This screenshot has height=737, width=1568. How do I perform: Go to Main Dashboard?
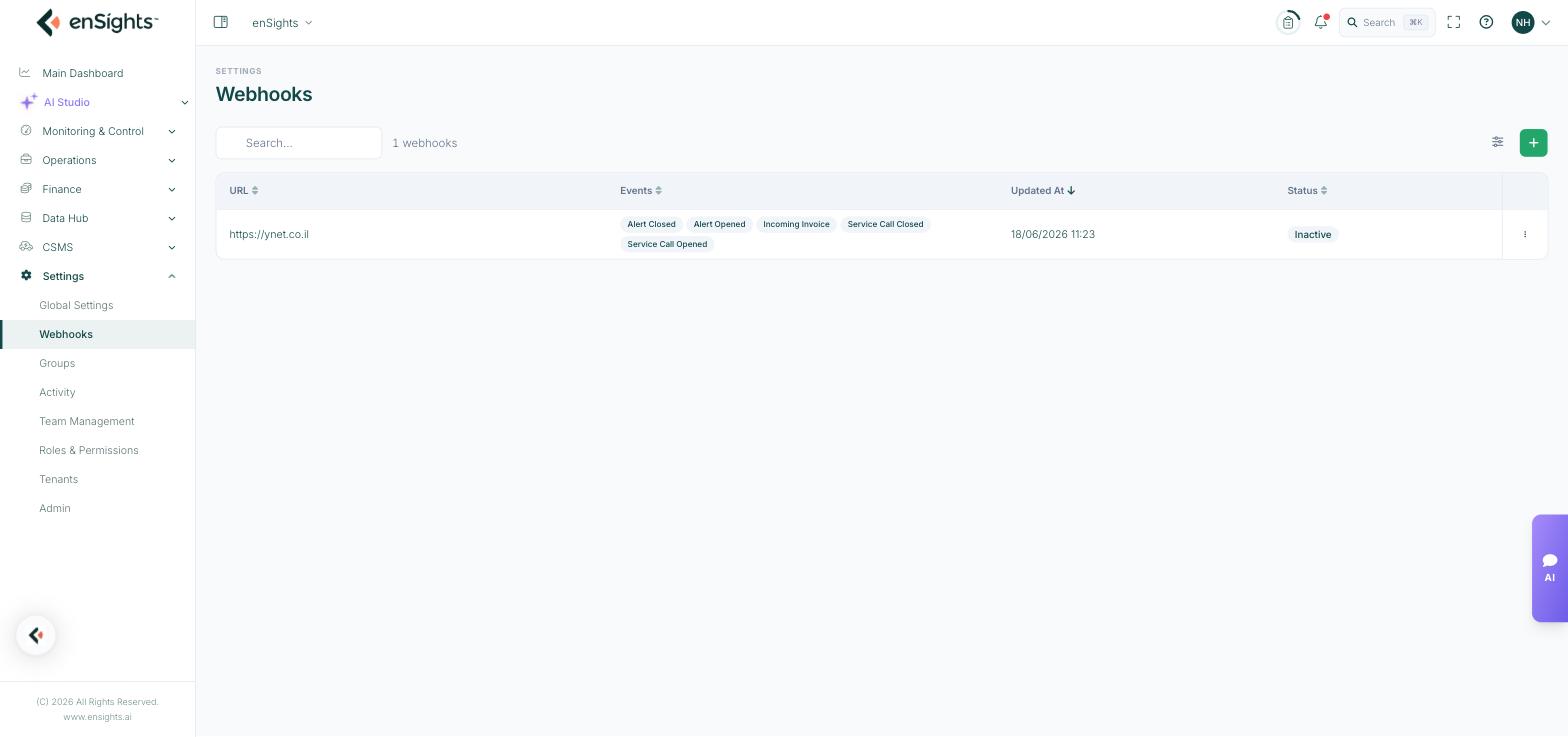click(x=83, y=73)
